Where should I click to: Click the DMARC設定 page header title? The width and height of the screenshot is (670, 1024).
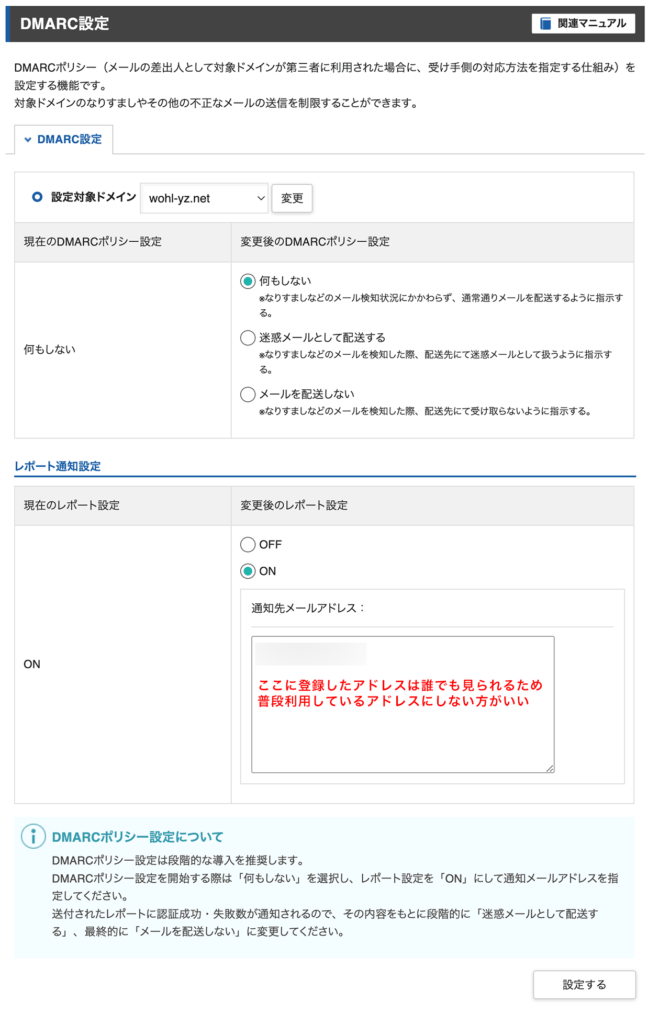click(x=65, y=23)
